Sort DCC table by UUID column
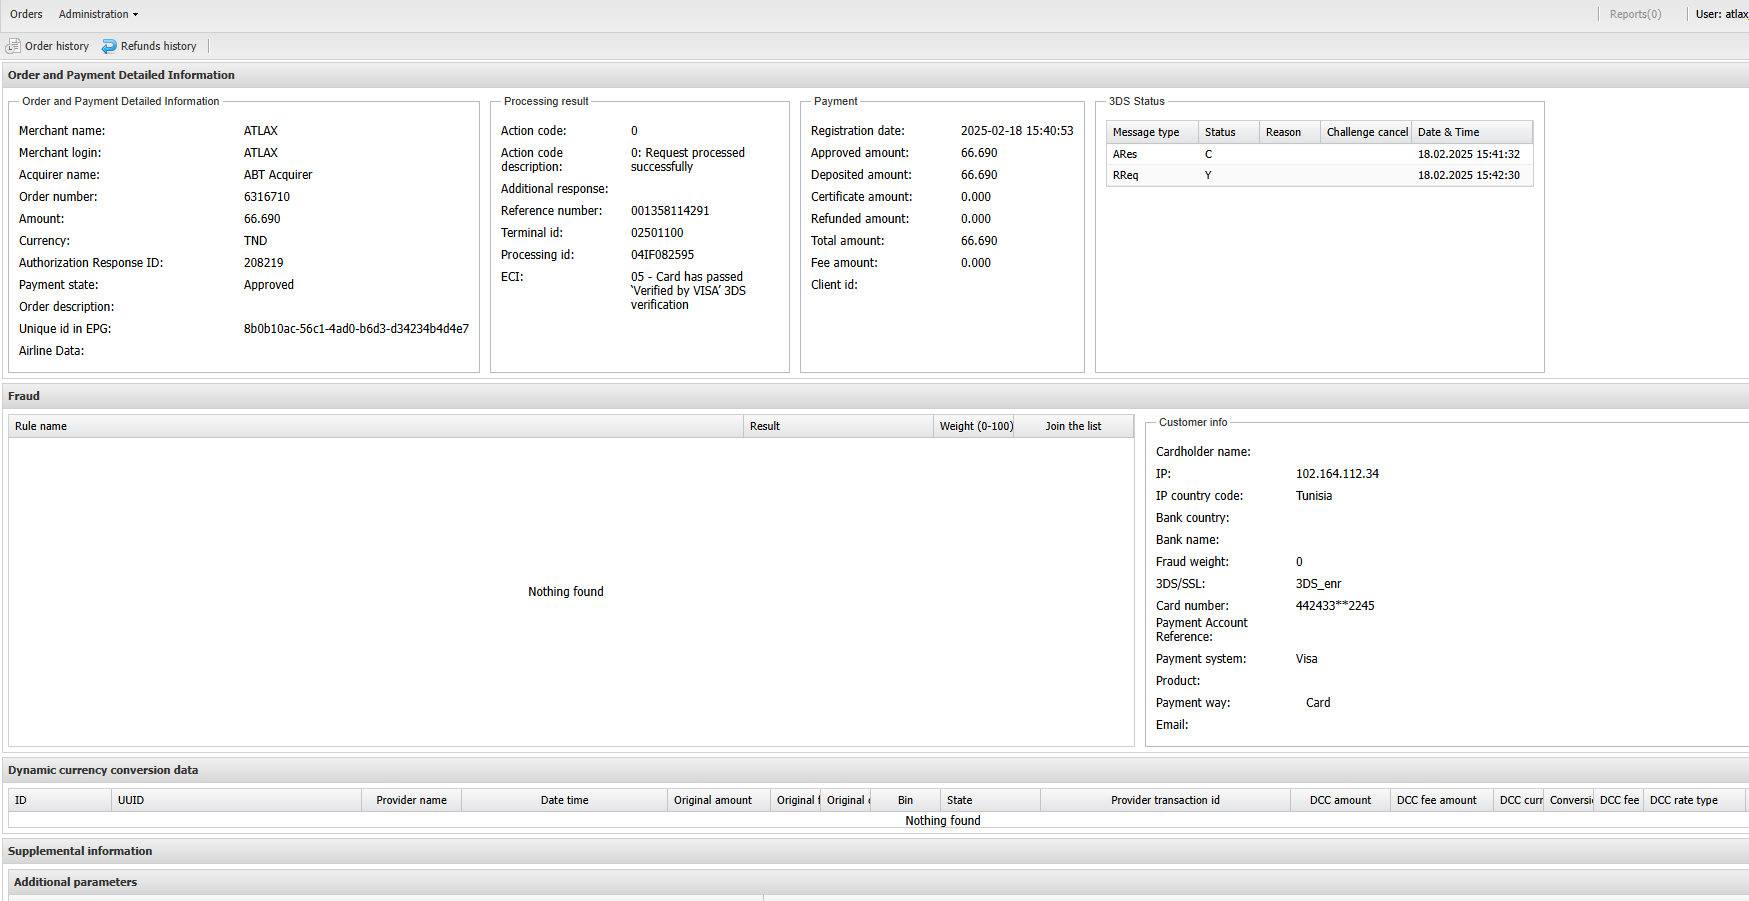This screenshot has width=1749, height=901. pyautogui.click(x=131, y=800)
